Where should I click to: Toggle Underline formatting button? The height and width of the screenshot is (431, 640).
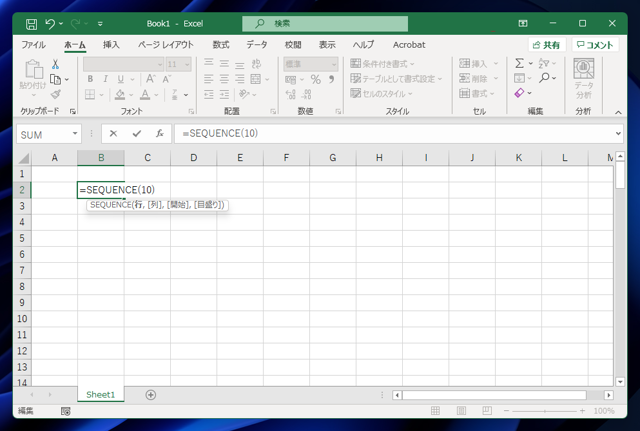(120, 79)
